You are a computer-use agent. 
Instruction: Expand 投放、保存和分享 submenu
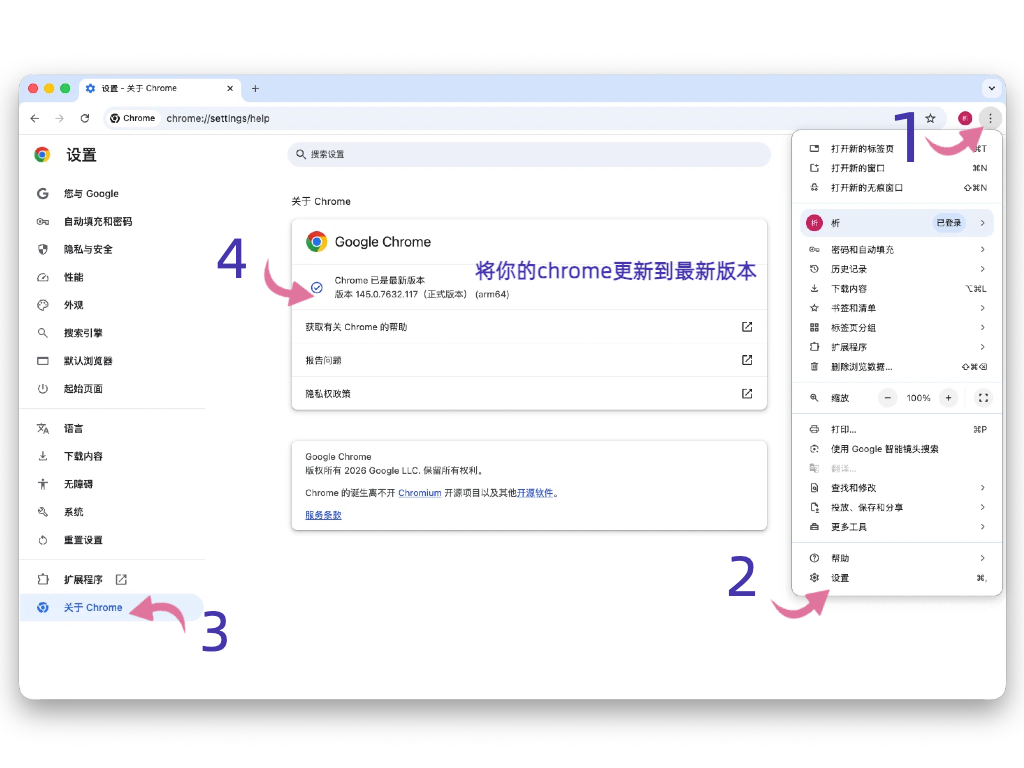897,507
